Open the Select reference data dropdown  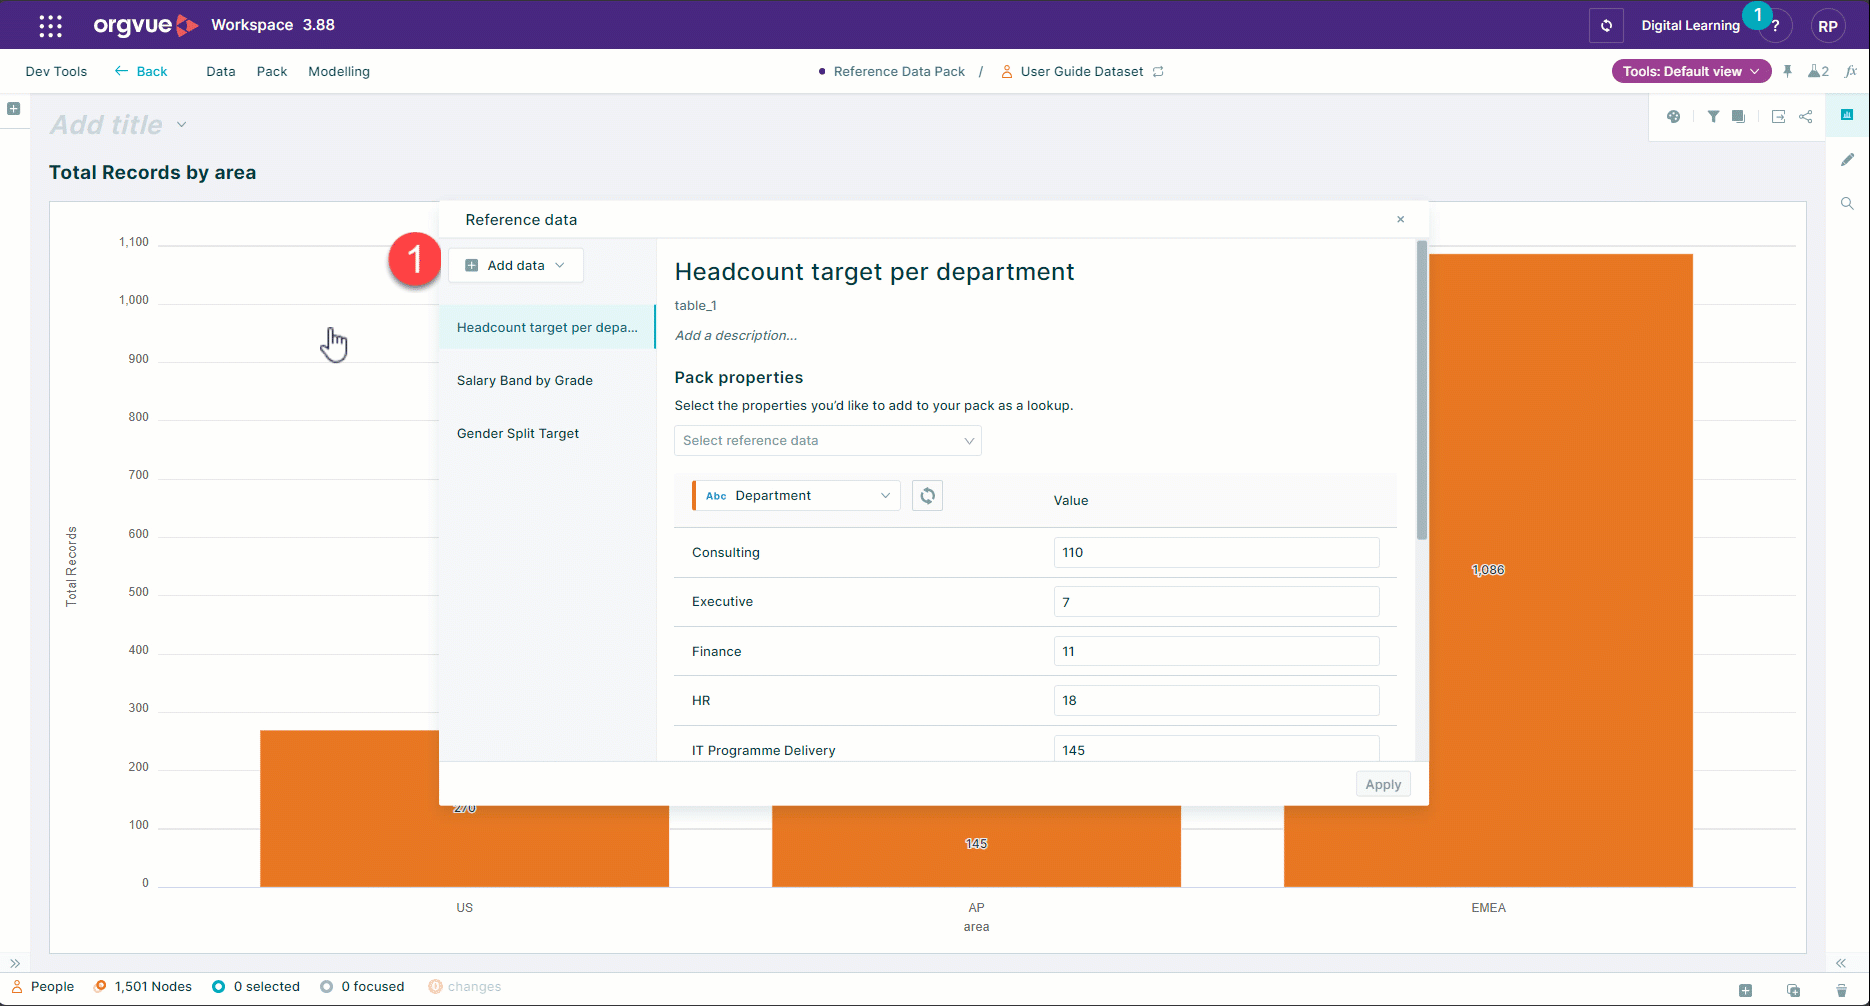click(827, 440)
